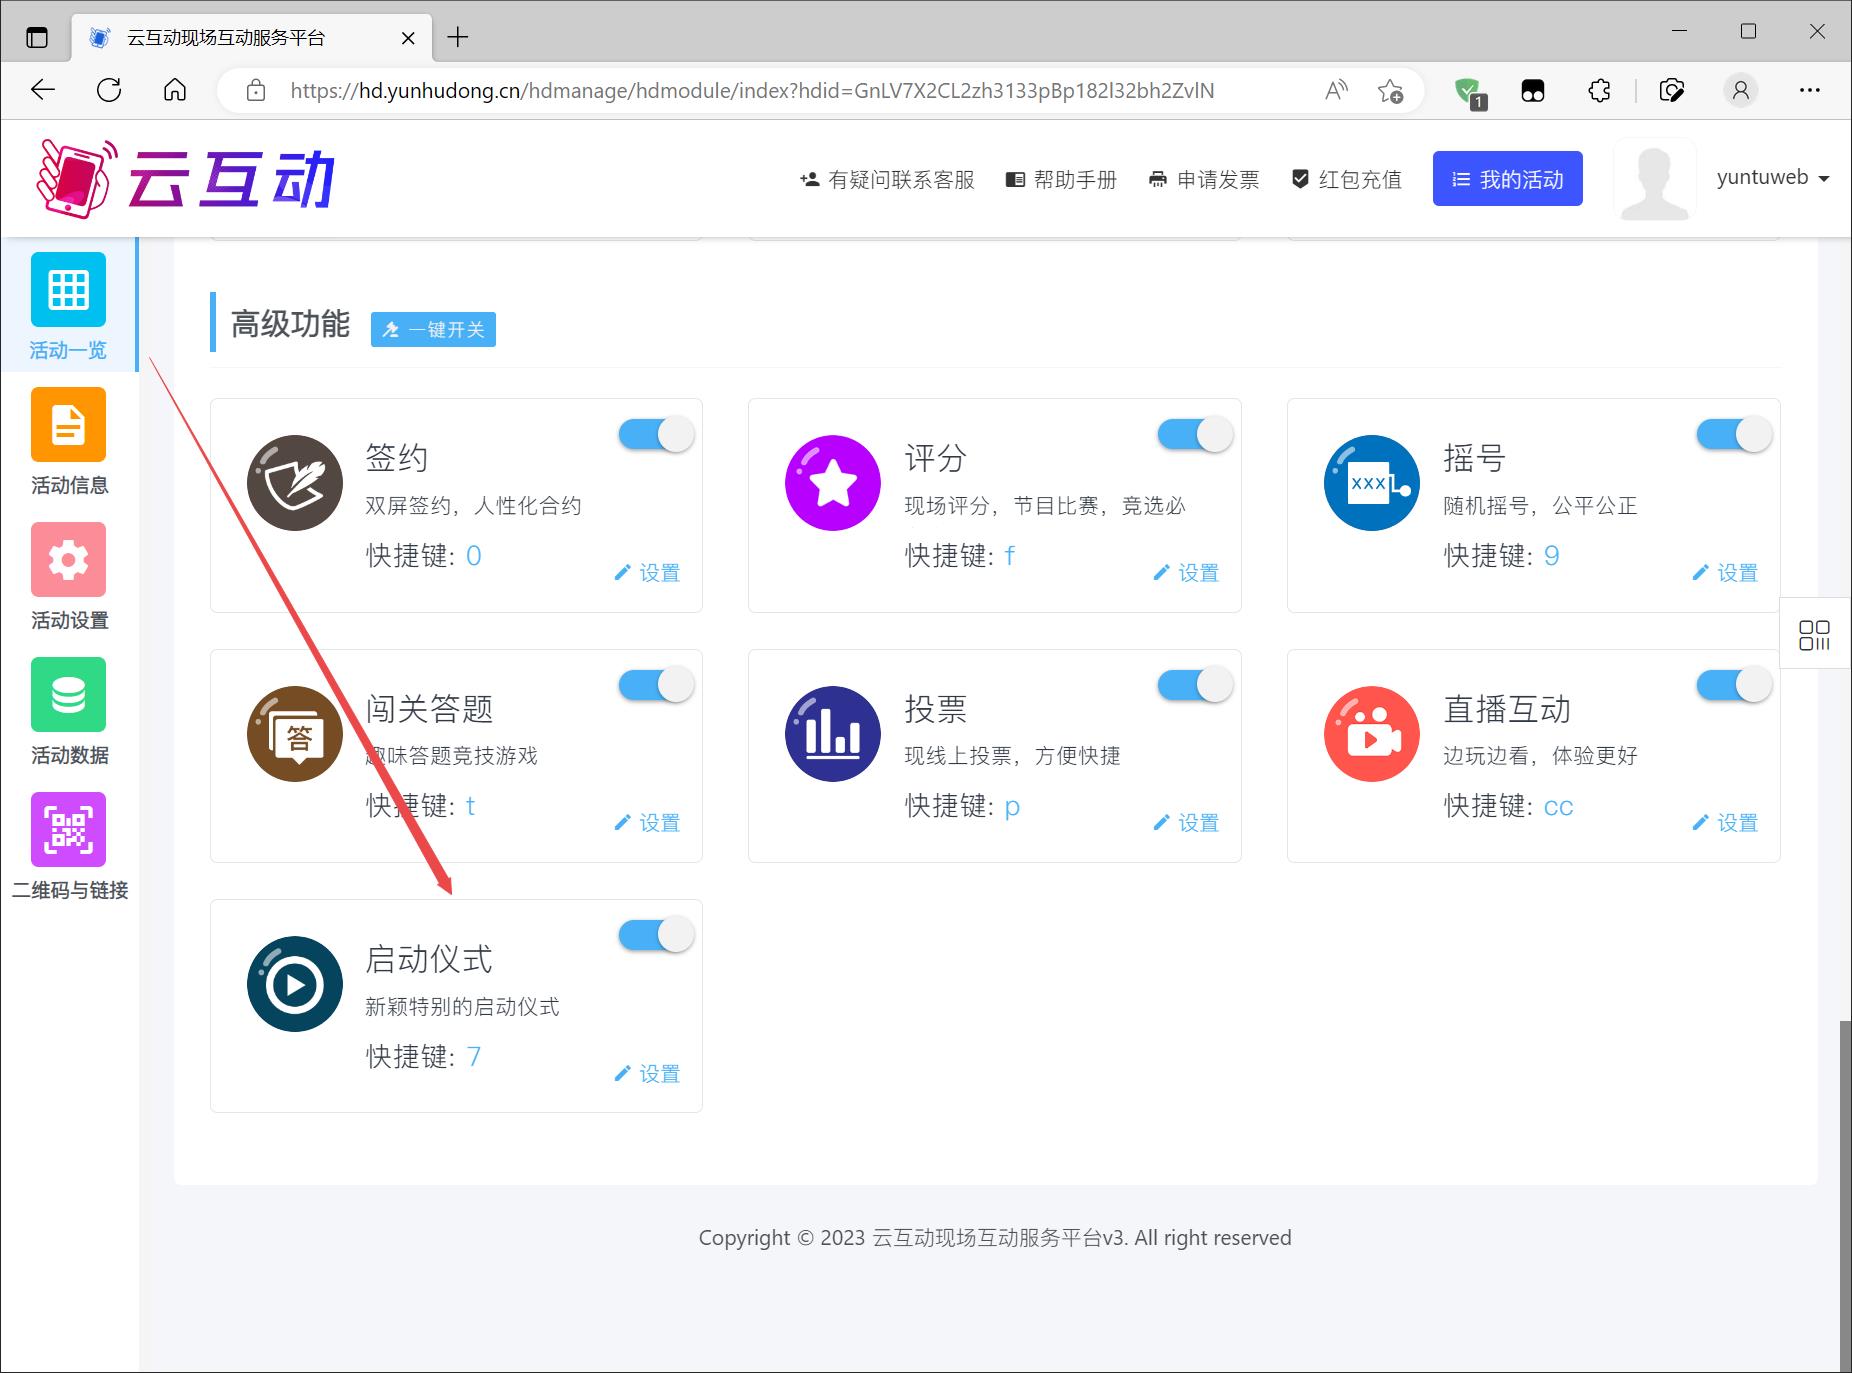Click the purple 评分 star icon
1852x1373 pixels.
tap(833, 483)
